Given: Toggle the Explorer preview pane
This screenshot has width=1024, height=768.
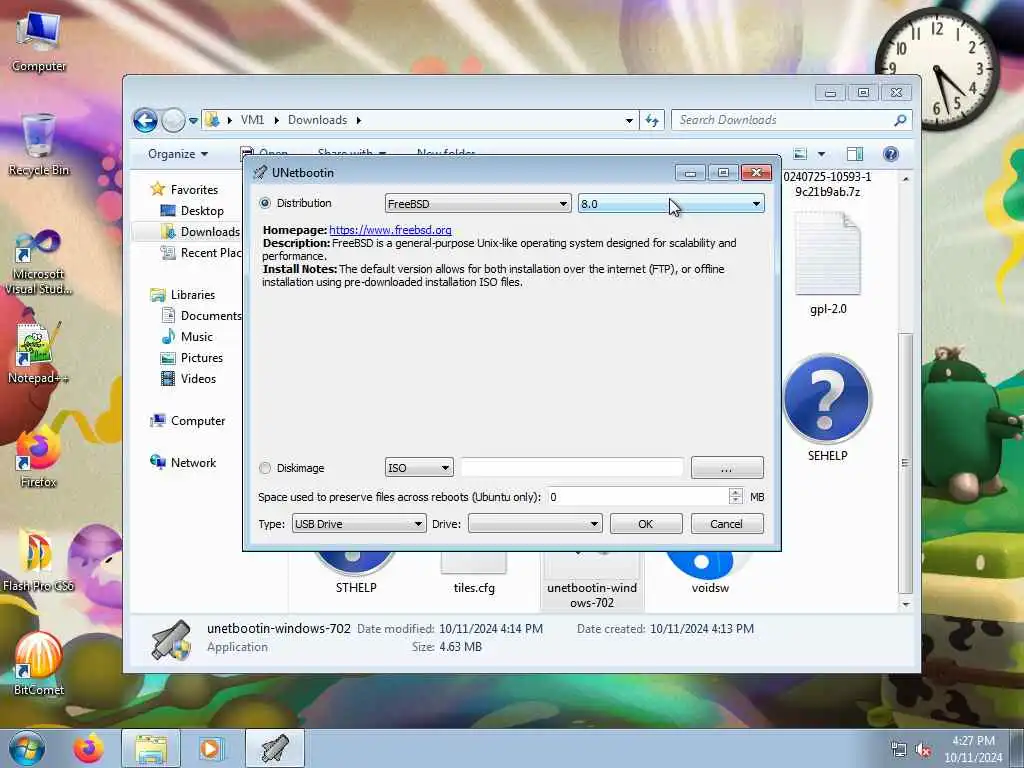Looking at the screenshot, I should coord(855,154).
